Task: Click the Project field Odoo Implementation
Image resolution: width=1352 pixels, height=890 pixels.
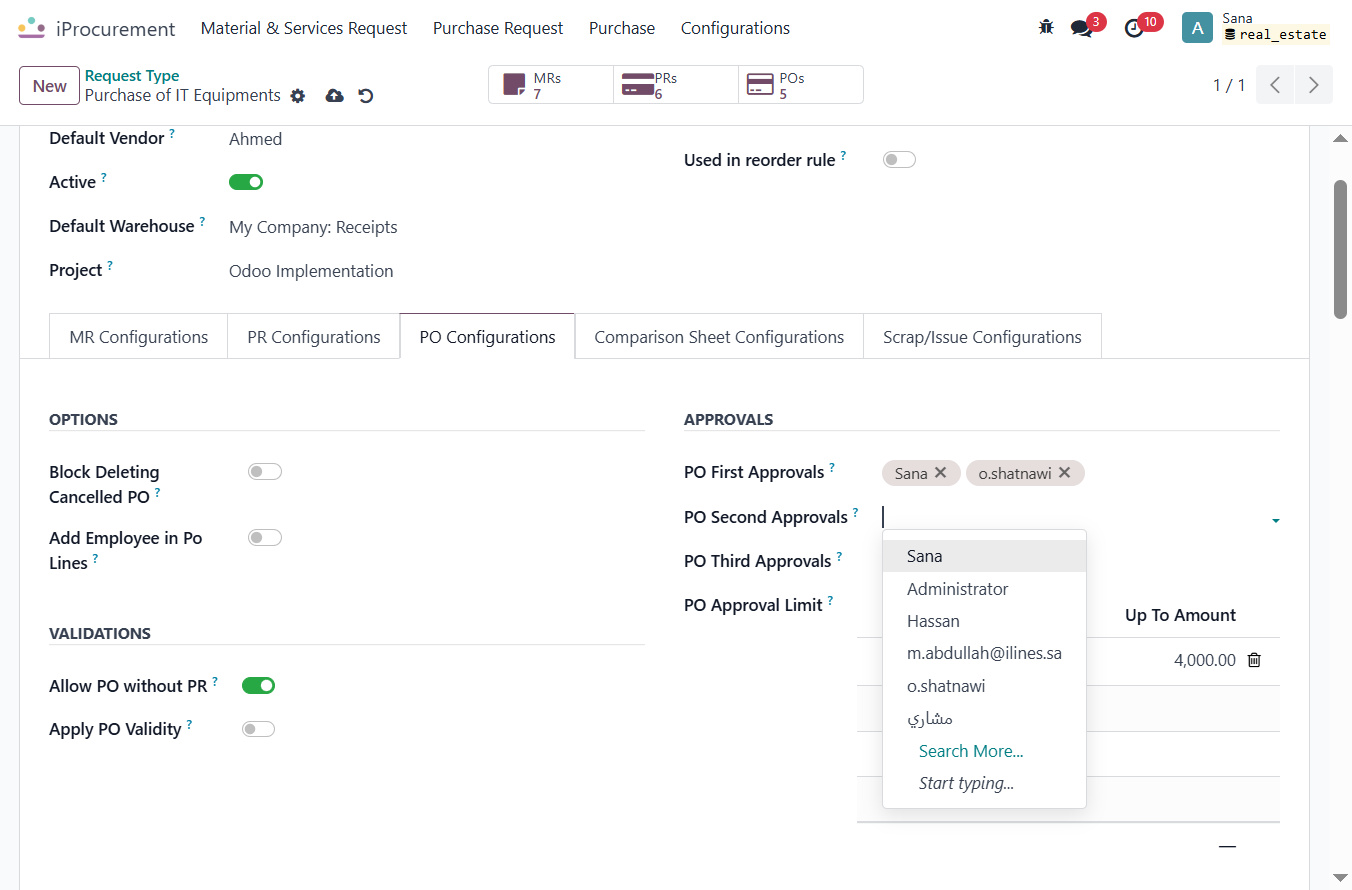Action: coord(311,271)
